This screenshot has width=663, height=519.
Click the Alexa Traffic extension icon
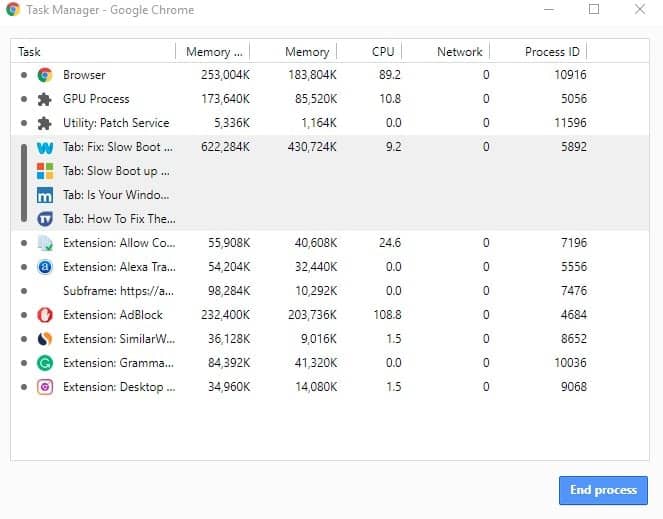[45, 267]
